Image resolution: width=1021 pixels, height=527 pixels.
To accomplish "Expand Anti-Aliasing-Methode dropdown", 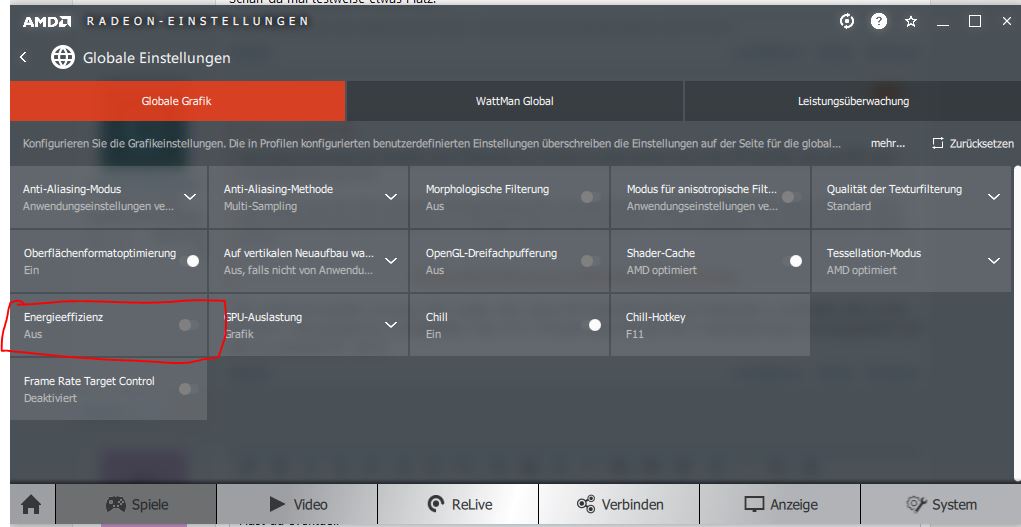I will tap(391, 197).
